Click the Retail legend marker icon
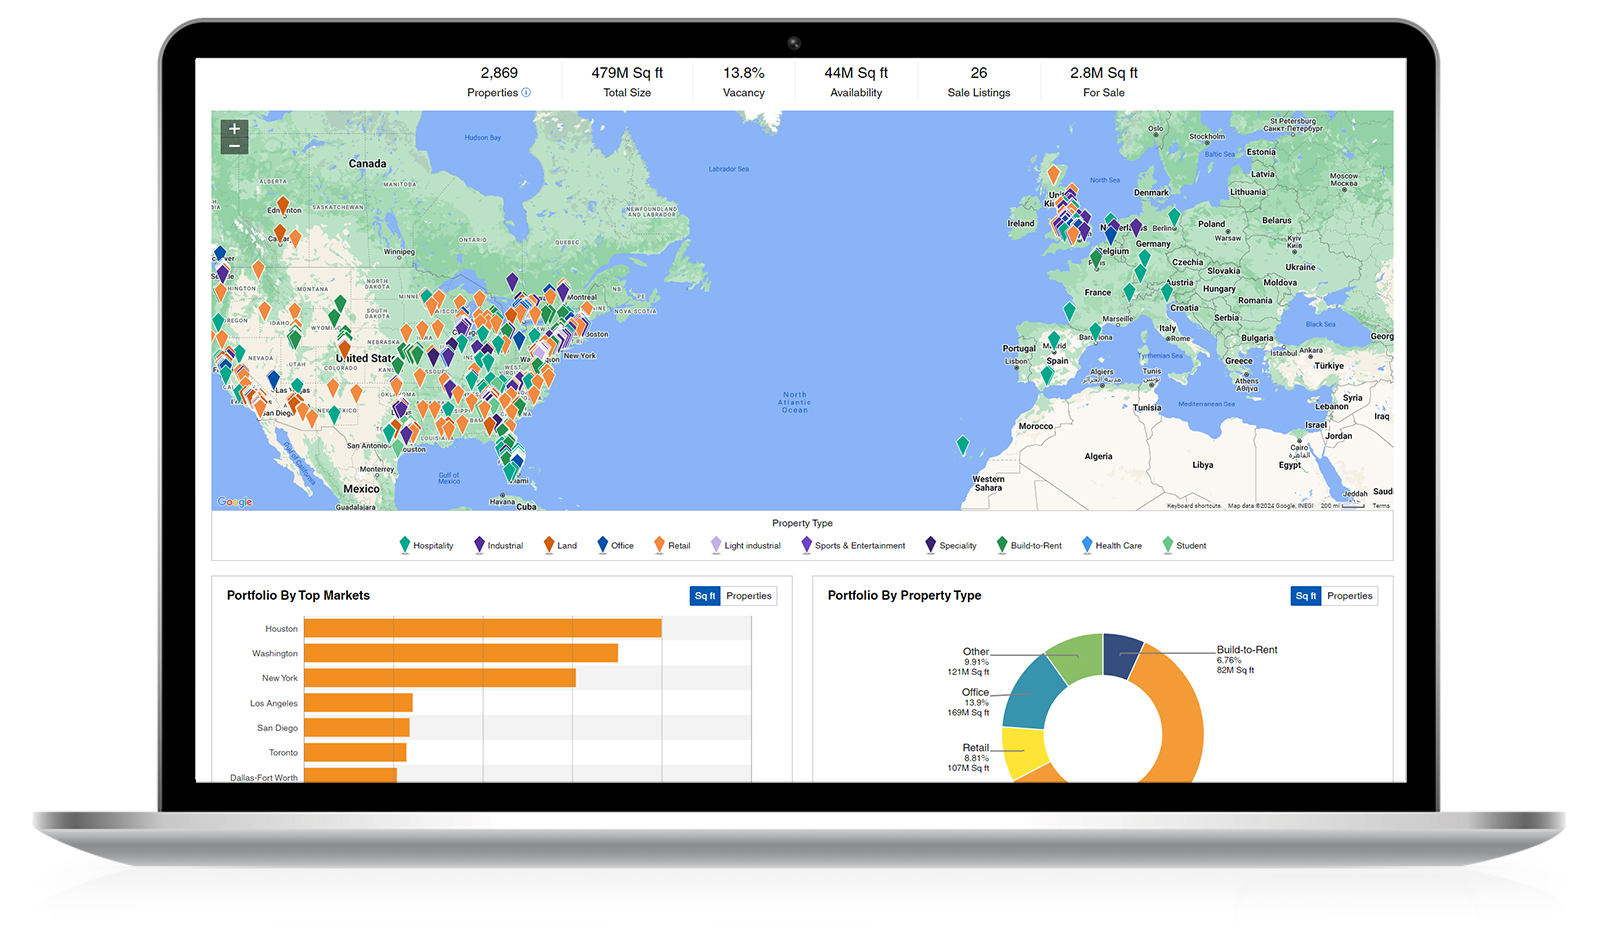1600x946 pixels. point(659,545)
